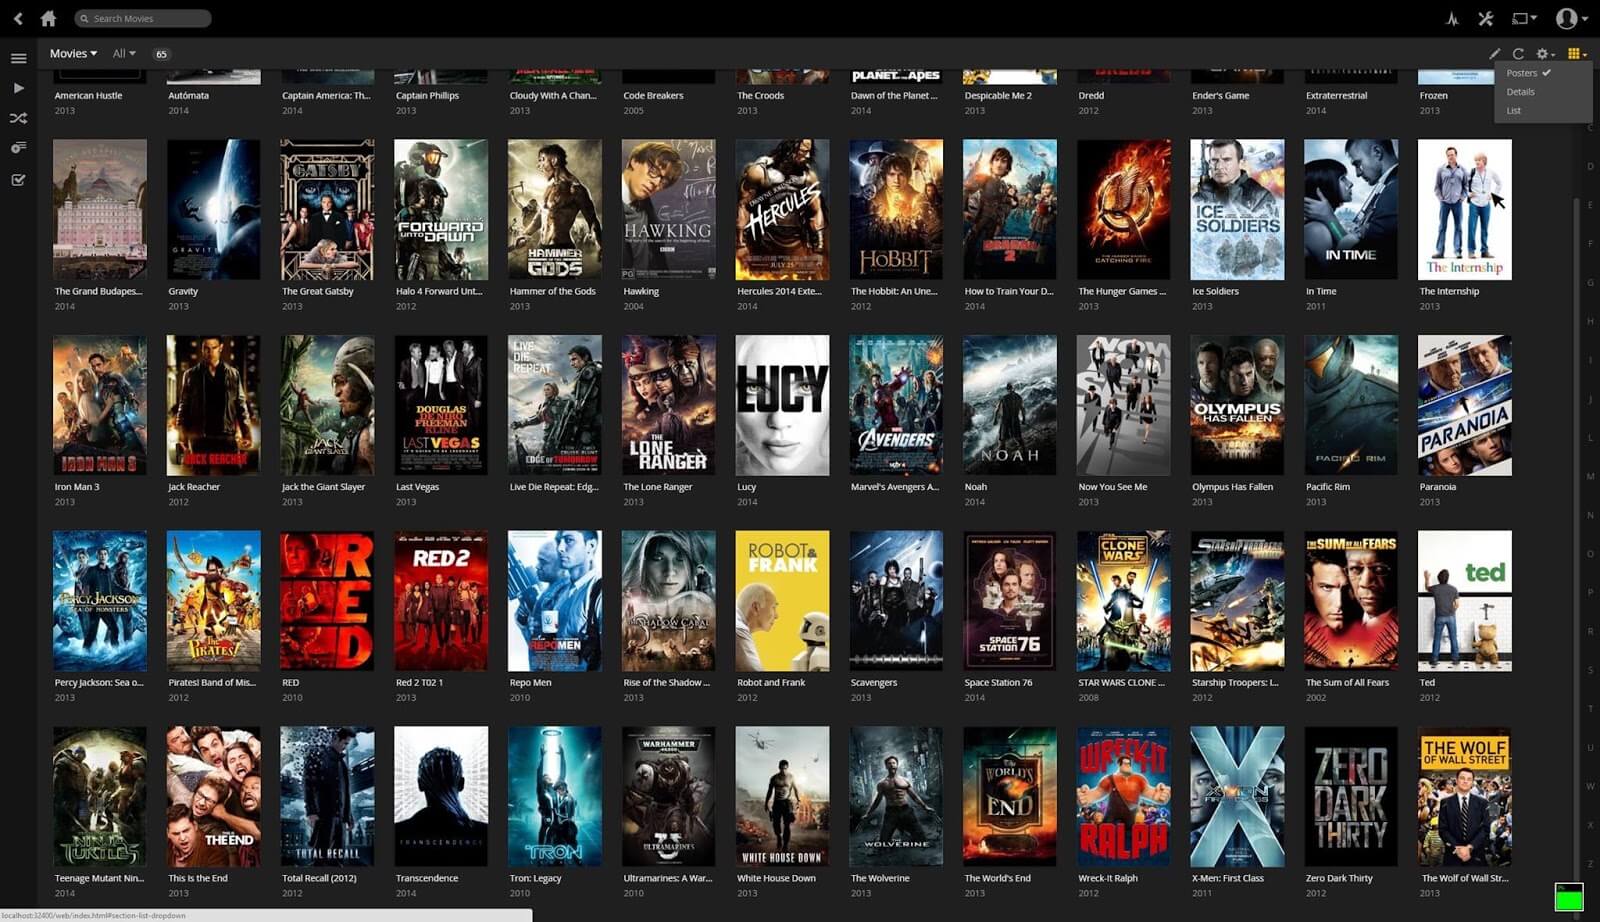Open Halo 4 Forward Unto Dawn poster
The image size is (1600, 922).
coord(441,209)
